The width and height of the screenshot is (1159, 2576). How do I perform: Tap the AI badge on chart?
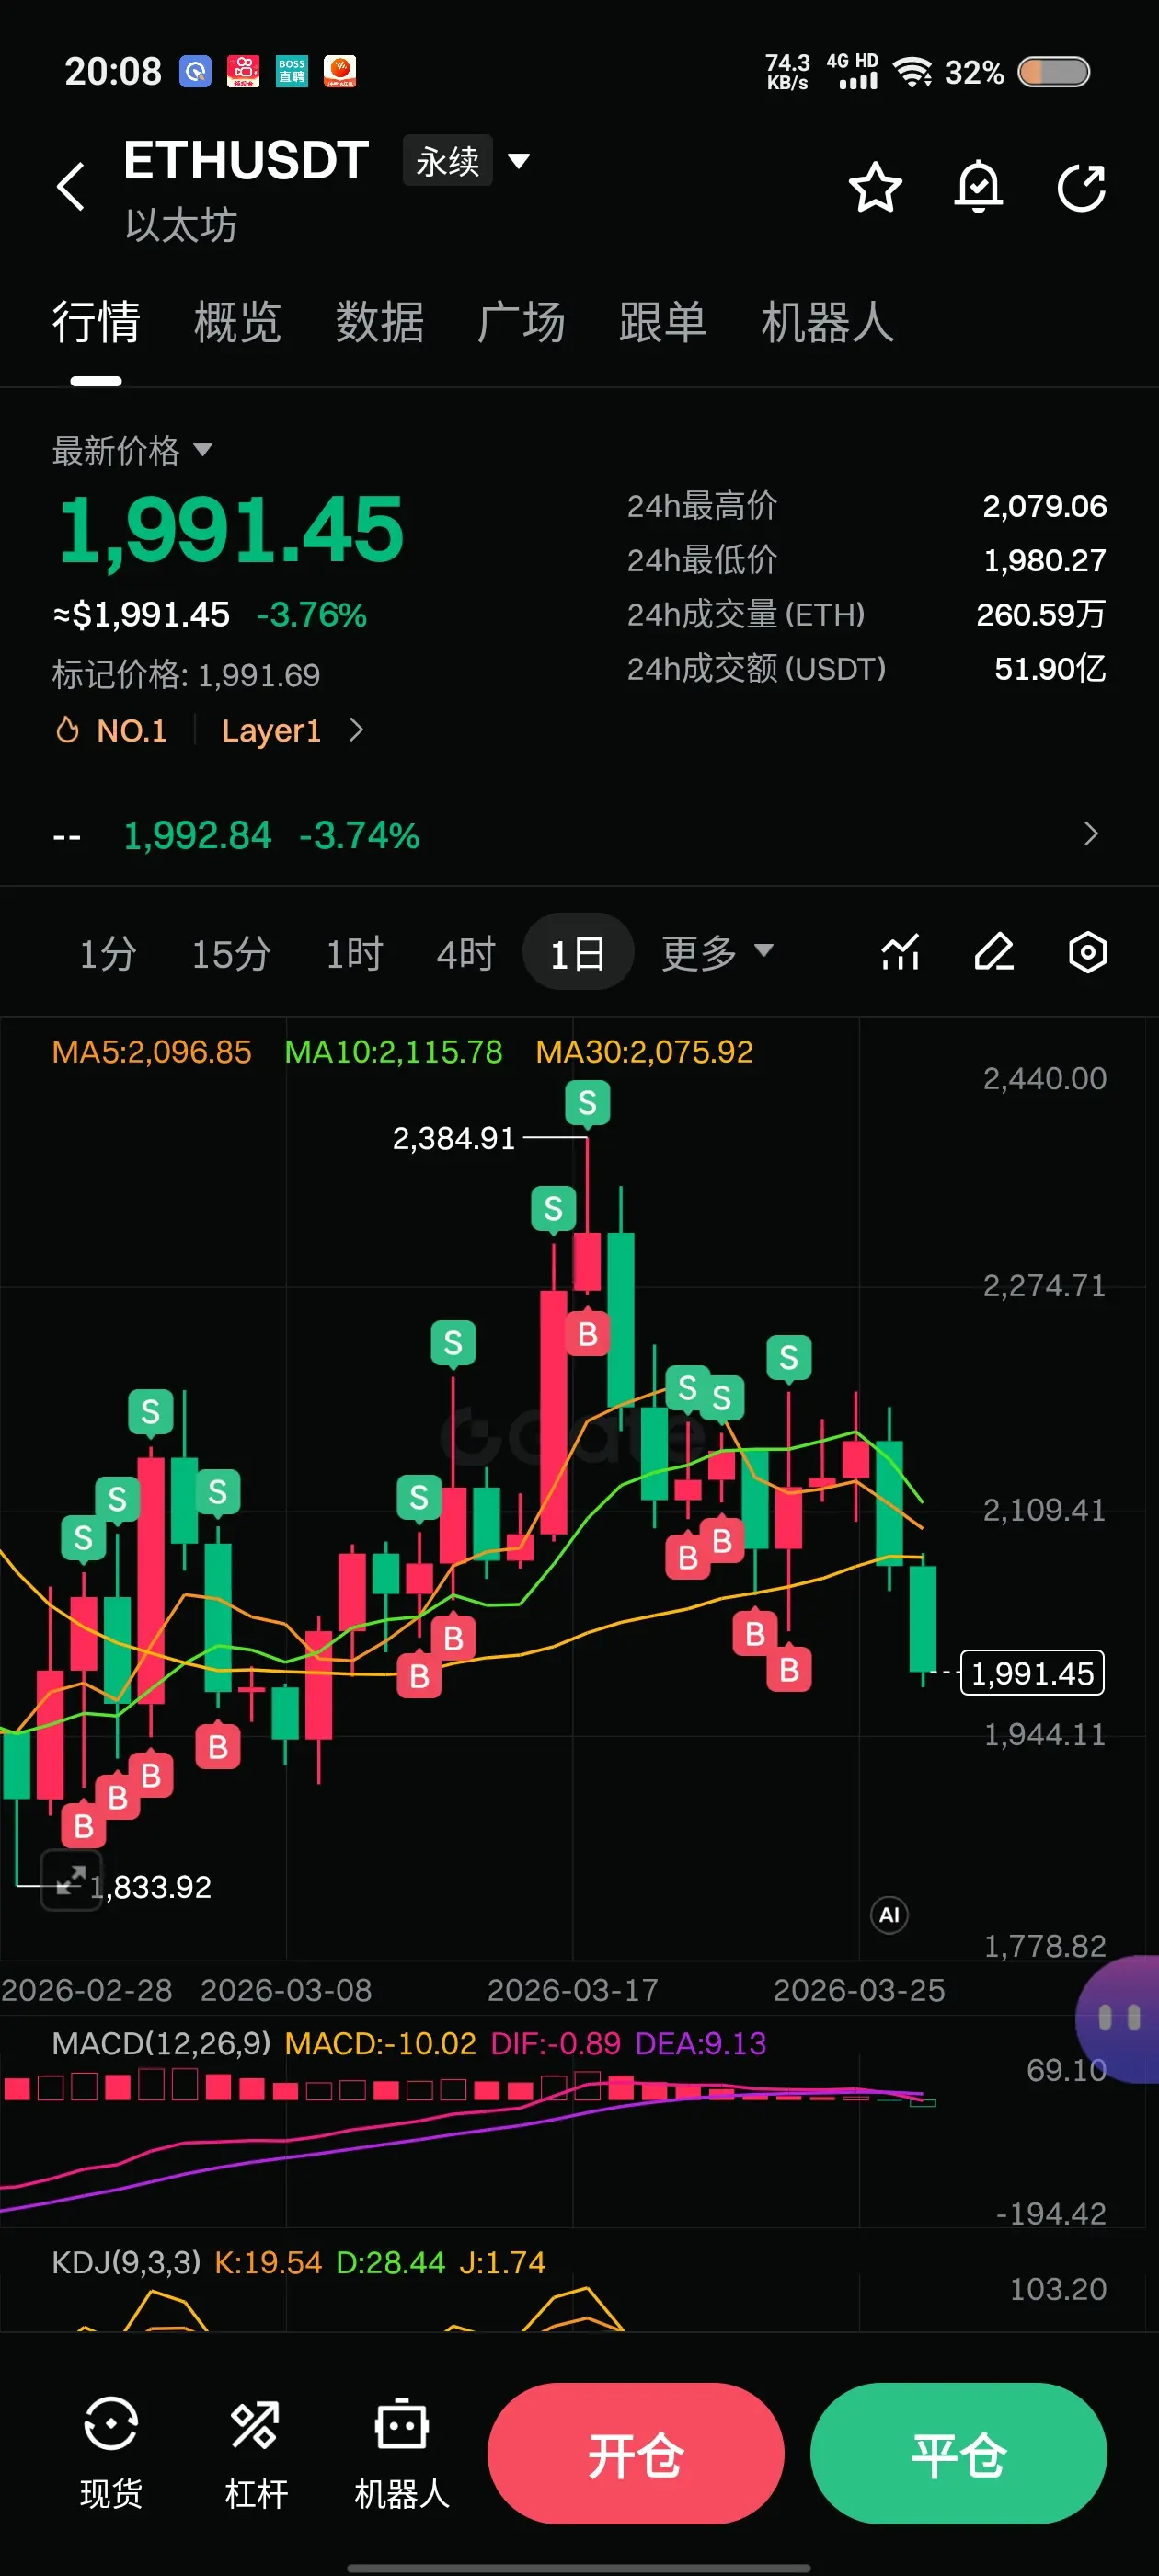pos(889,1915)
